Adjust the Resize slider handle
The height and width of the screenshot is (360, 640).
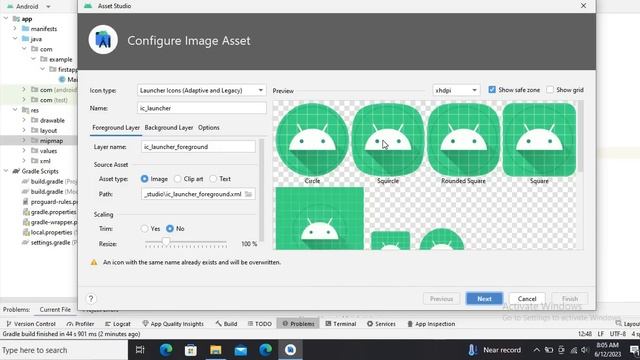(166, 242)
